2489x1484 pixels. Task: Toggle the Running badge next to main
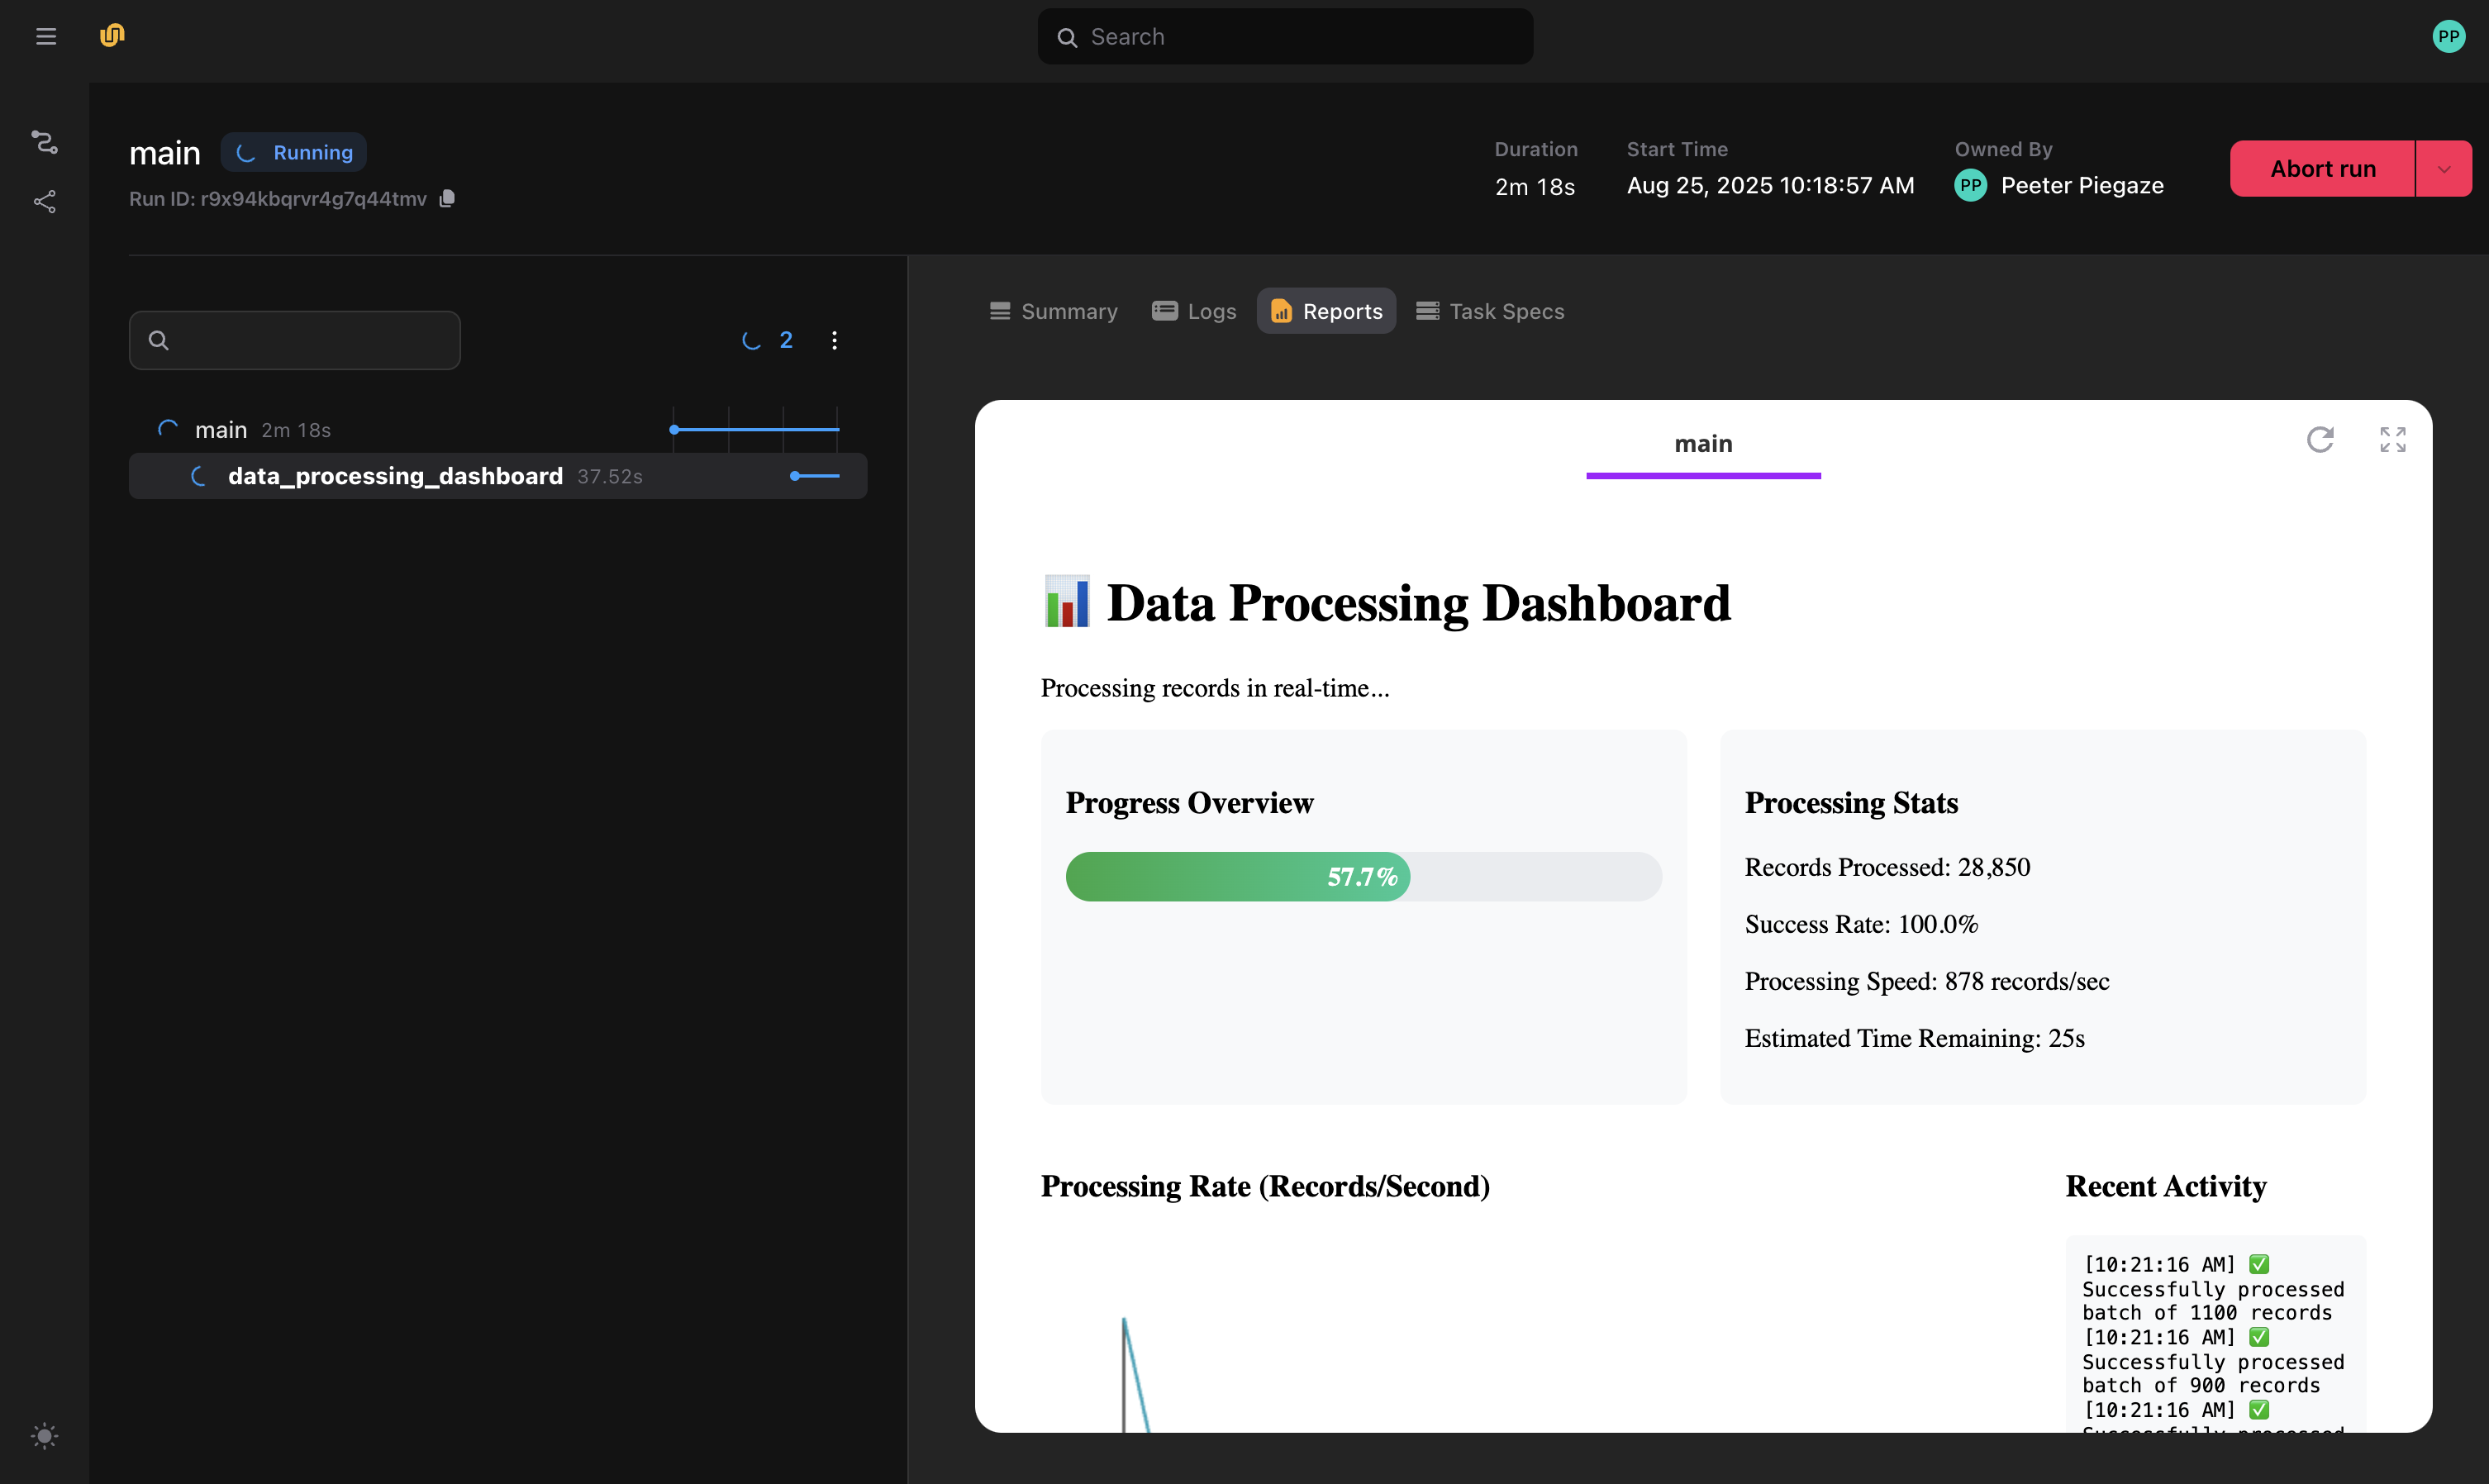point(292,152)
